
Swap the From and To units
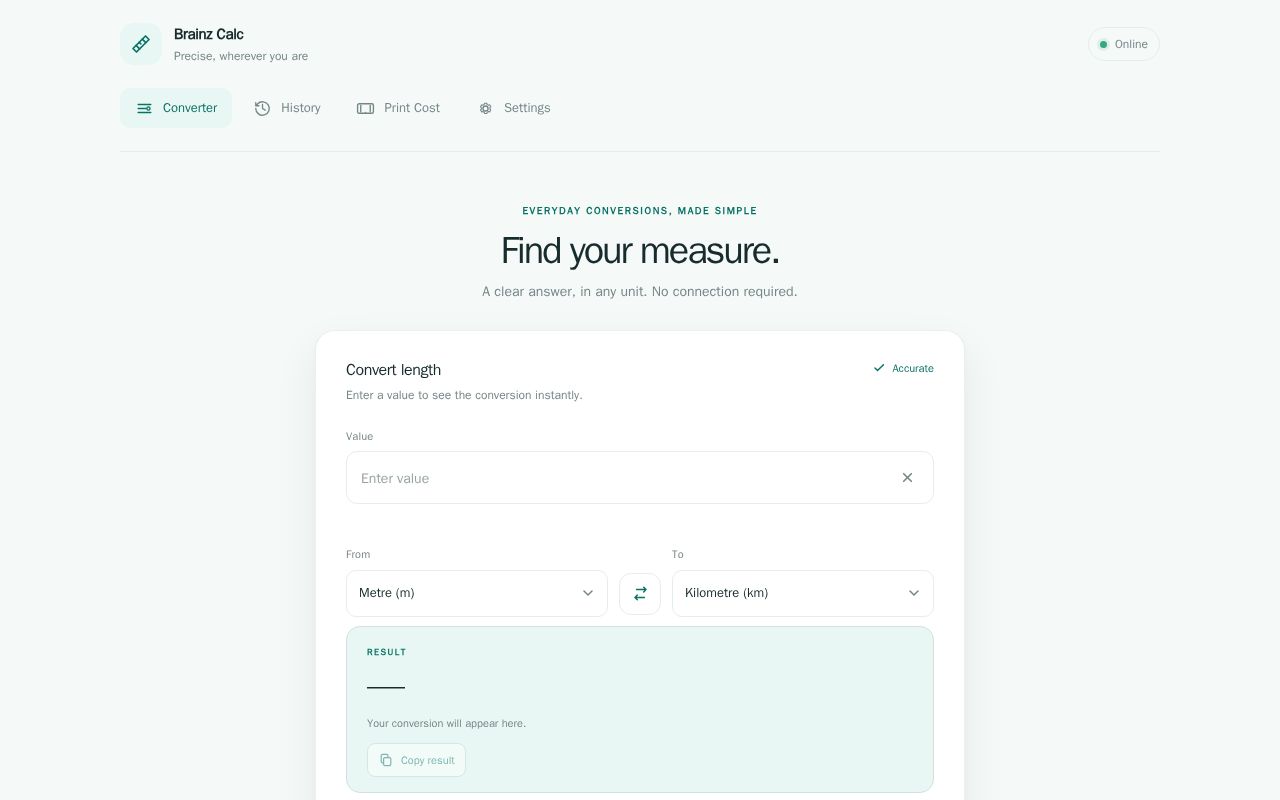pos(640,594)
